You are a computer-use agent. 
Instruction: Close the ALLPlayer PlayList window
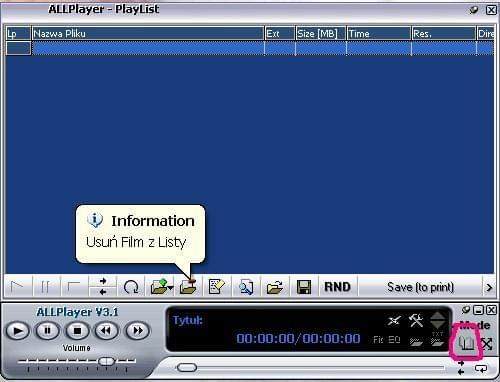[491, 10]
